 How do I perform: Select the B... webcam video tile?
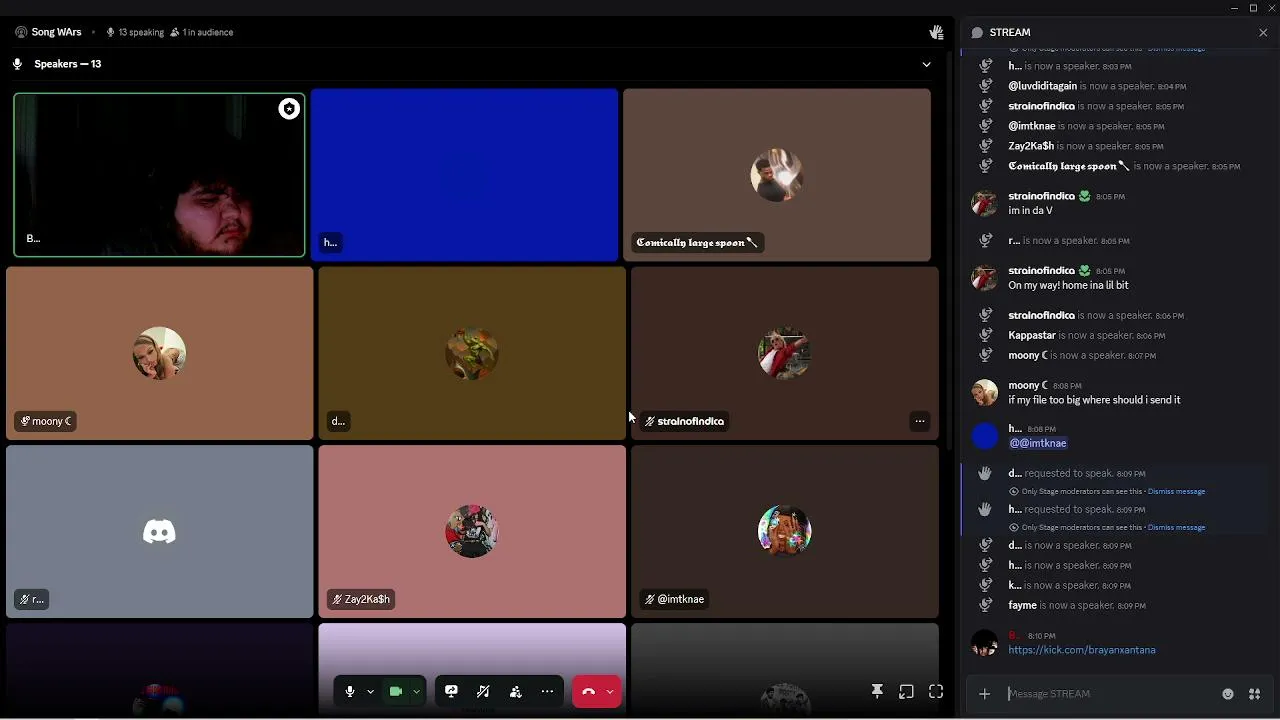(x=159, y=175)
